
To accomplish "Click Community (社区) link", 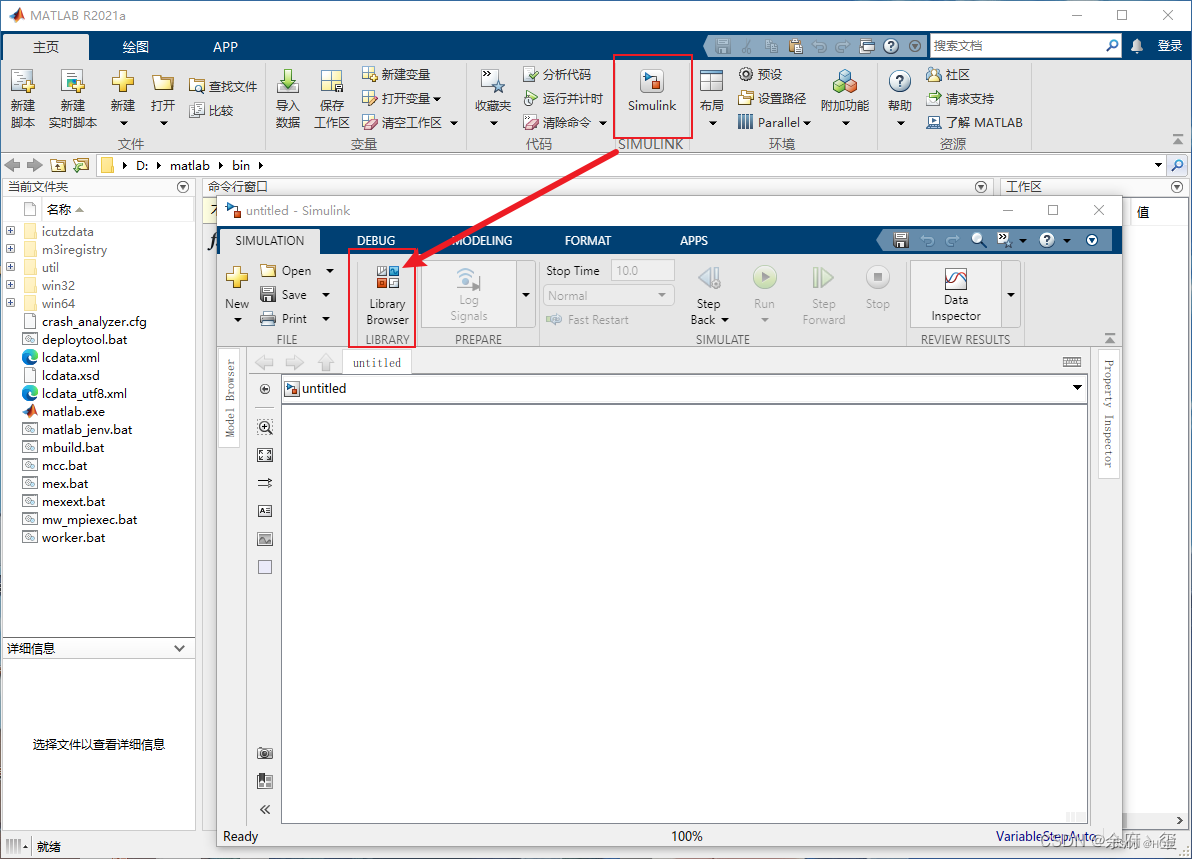I will click(948, 74).
